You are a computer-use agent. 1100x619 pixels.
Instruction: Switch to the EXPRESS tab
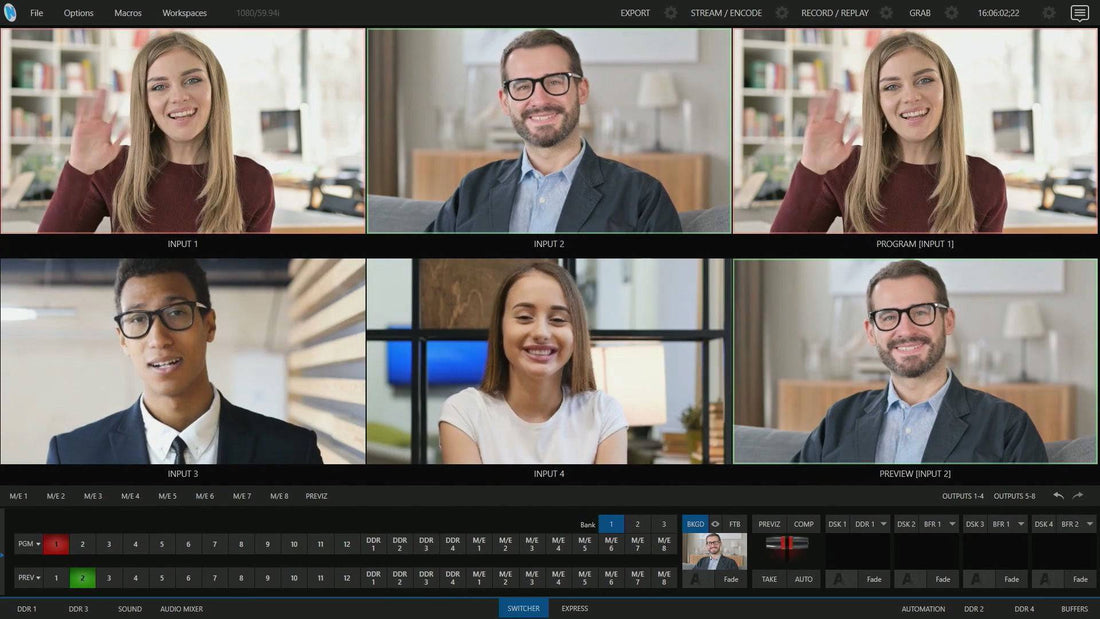(x=575, y=608)
